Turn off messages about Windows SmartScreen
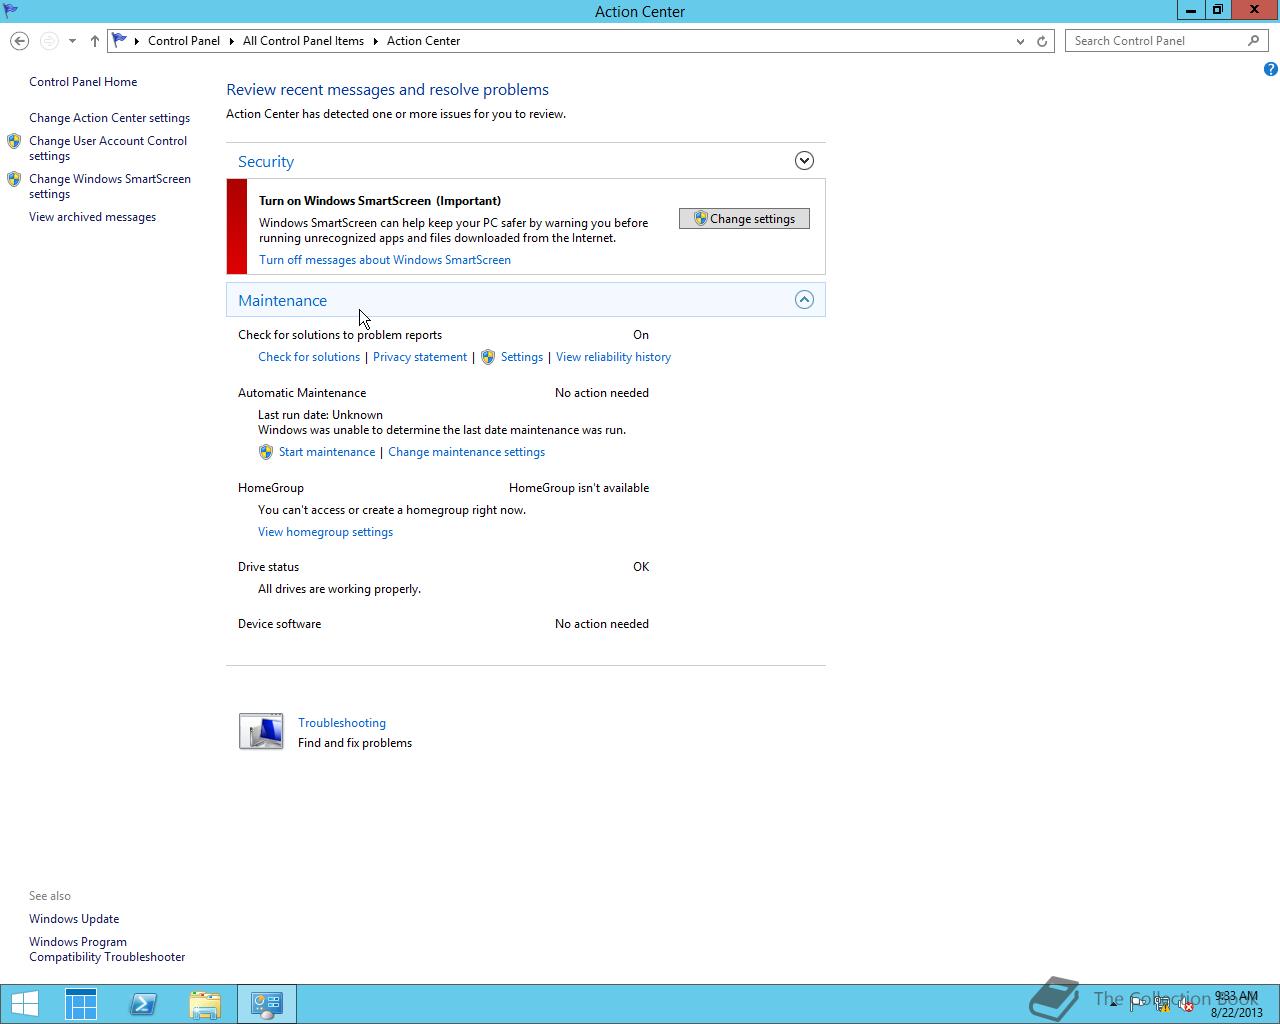This screenshot has height=1024, width=1280. 385,260
